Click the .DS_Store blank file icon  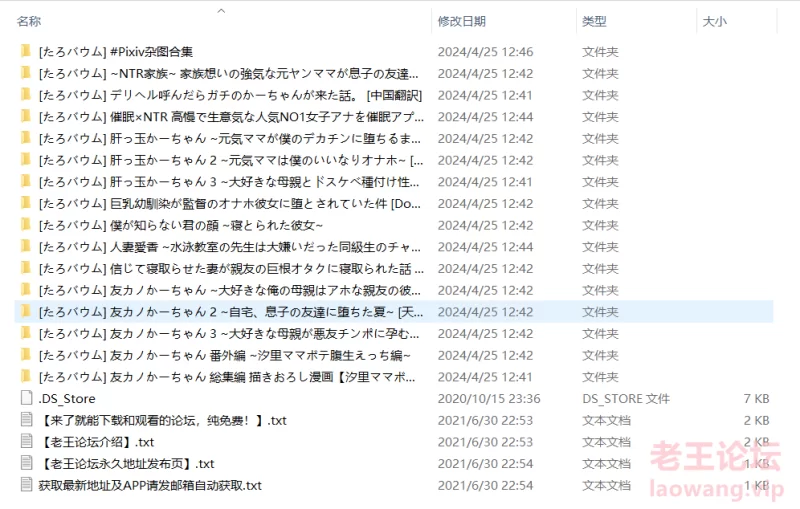[x=26, y=398]
